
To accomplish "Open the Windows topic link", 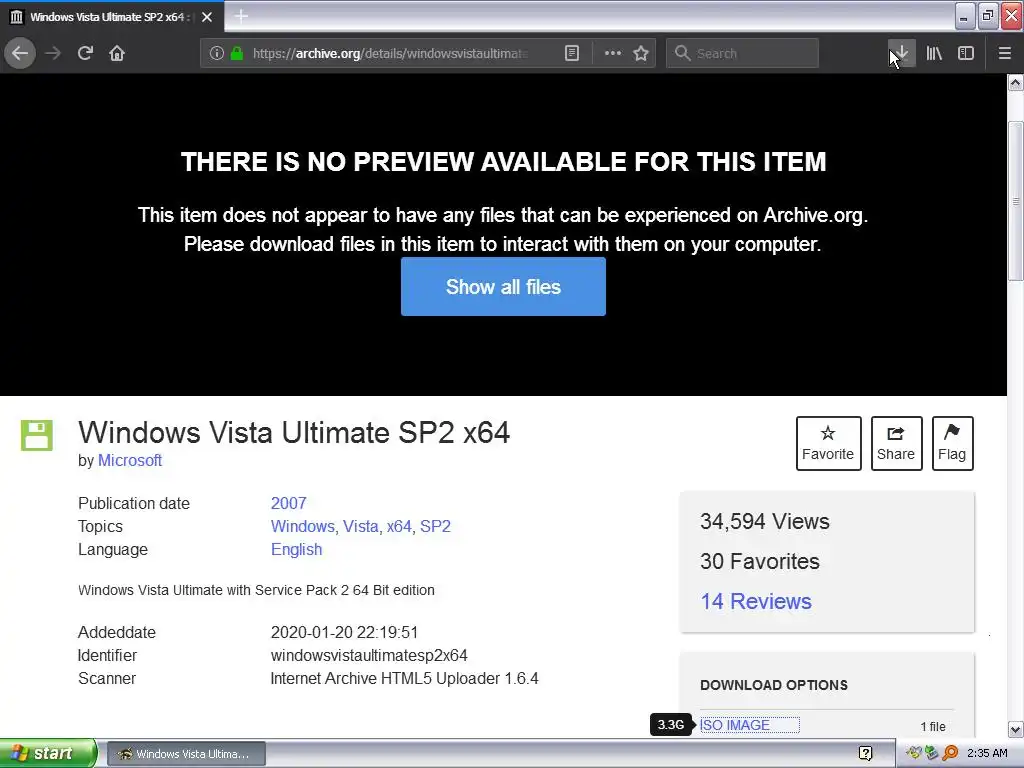I will click(303, 526).
